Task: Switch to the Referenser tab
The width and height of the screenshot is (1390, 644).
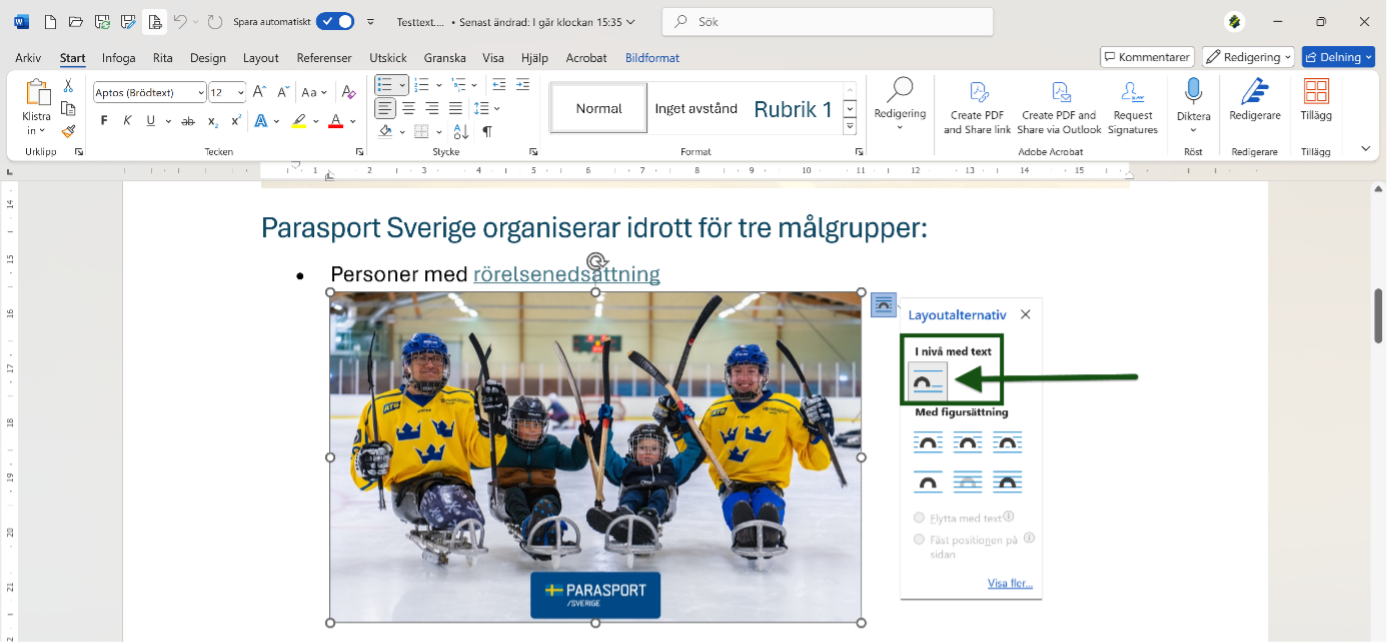Action: click(x=324, y=58)
